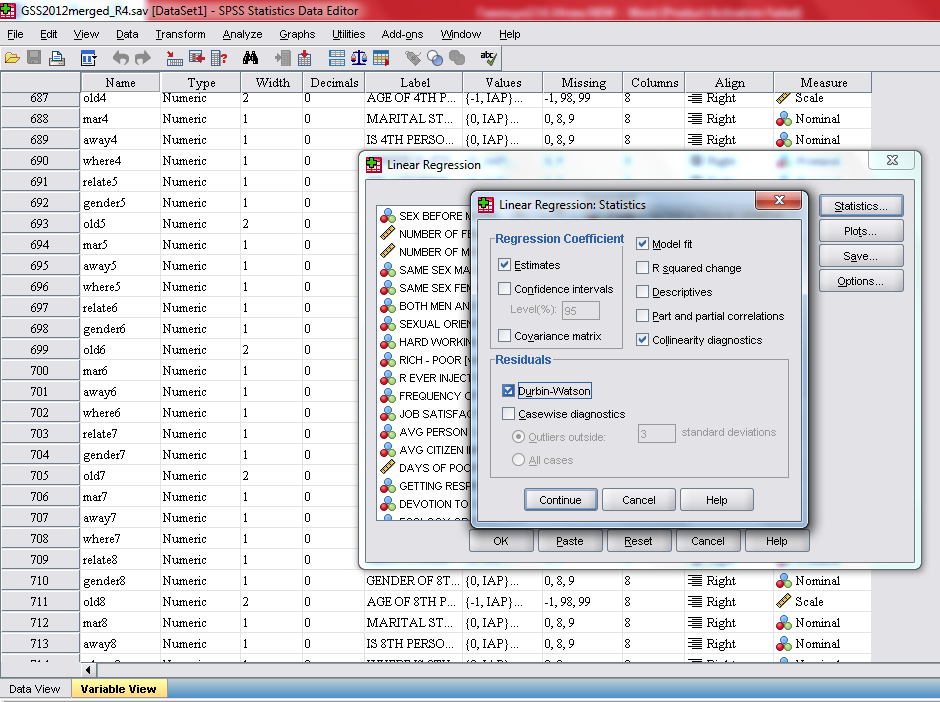Switch to the Data View tab

tap(35, 689)
